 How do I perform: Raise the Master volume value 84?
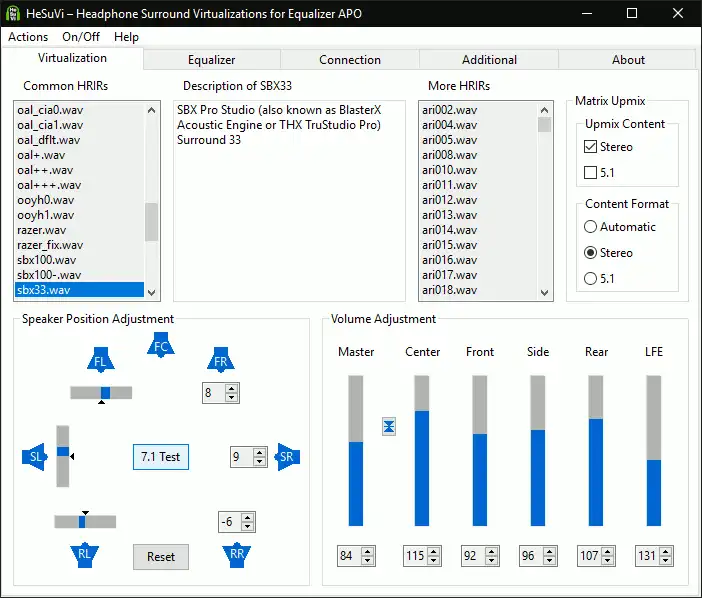[x=368, y=551]
